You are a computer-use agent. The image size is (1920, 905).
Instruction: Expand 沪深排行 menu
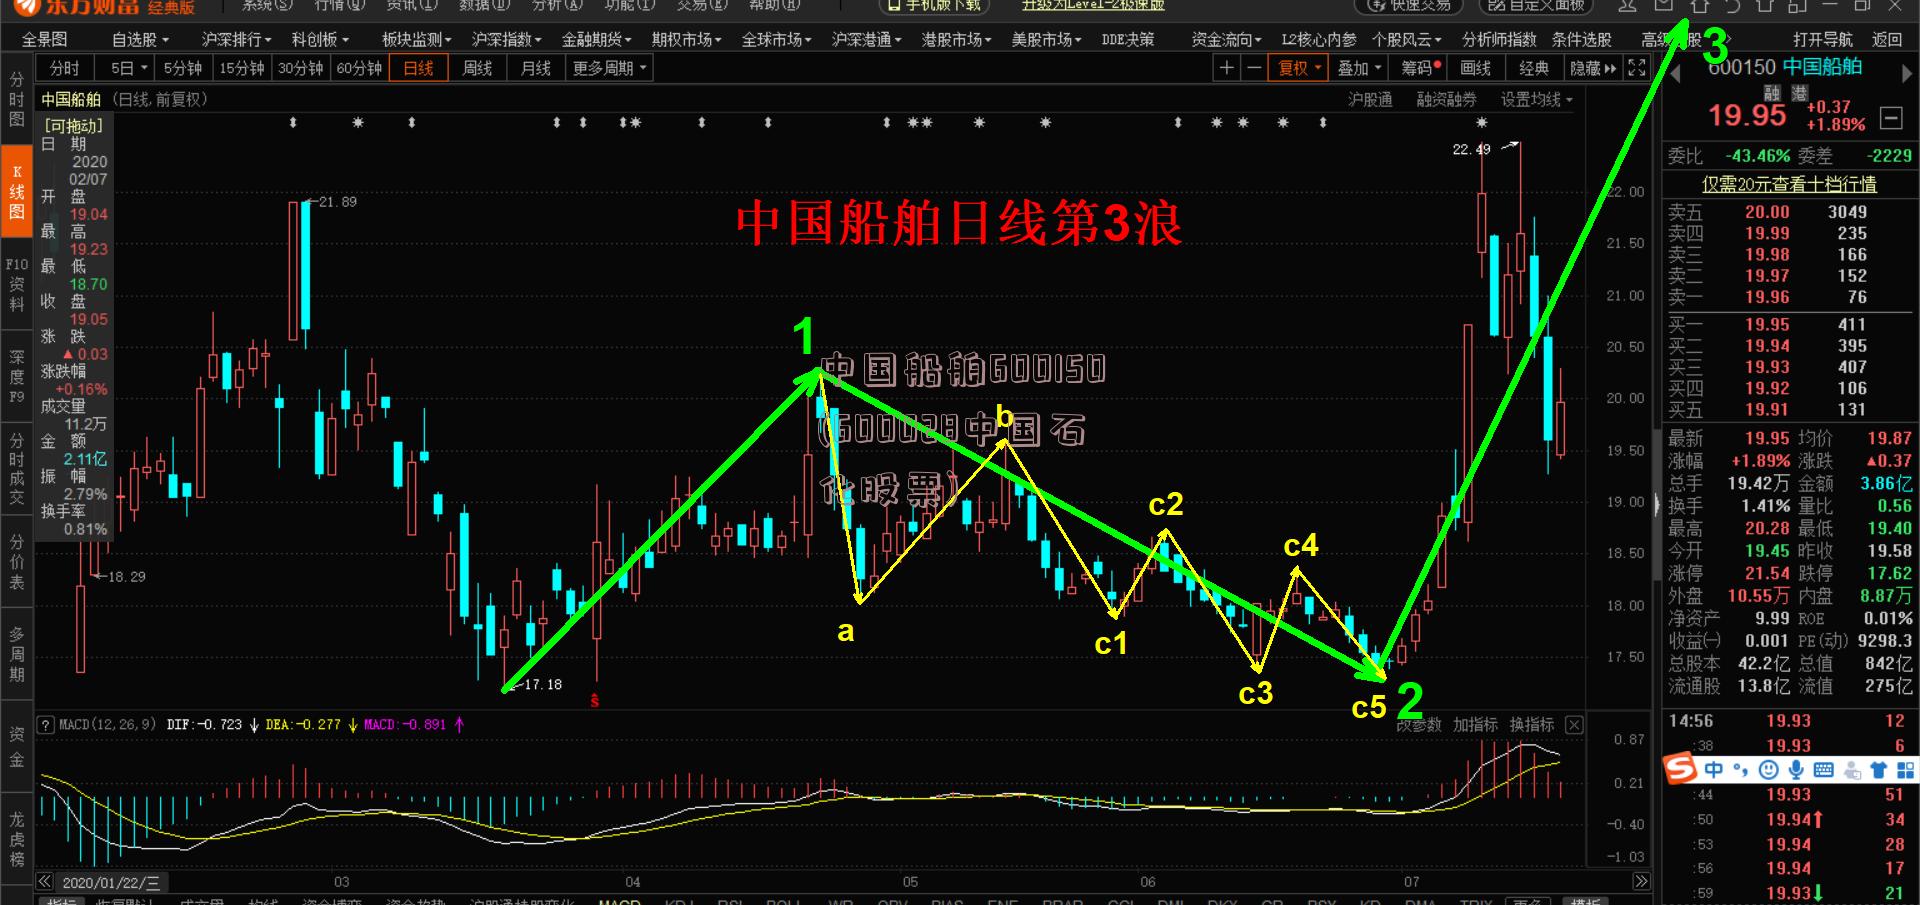[x=236, y=40]
